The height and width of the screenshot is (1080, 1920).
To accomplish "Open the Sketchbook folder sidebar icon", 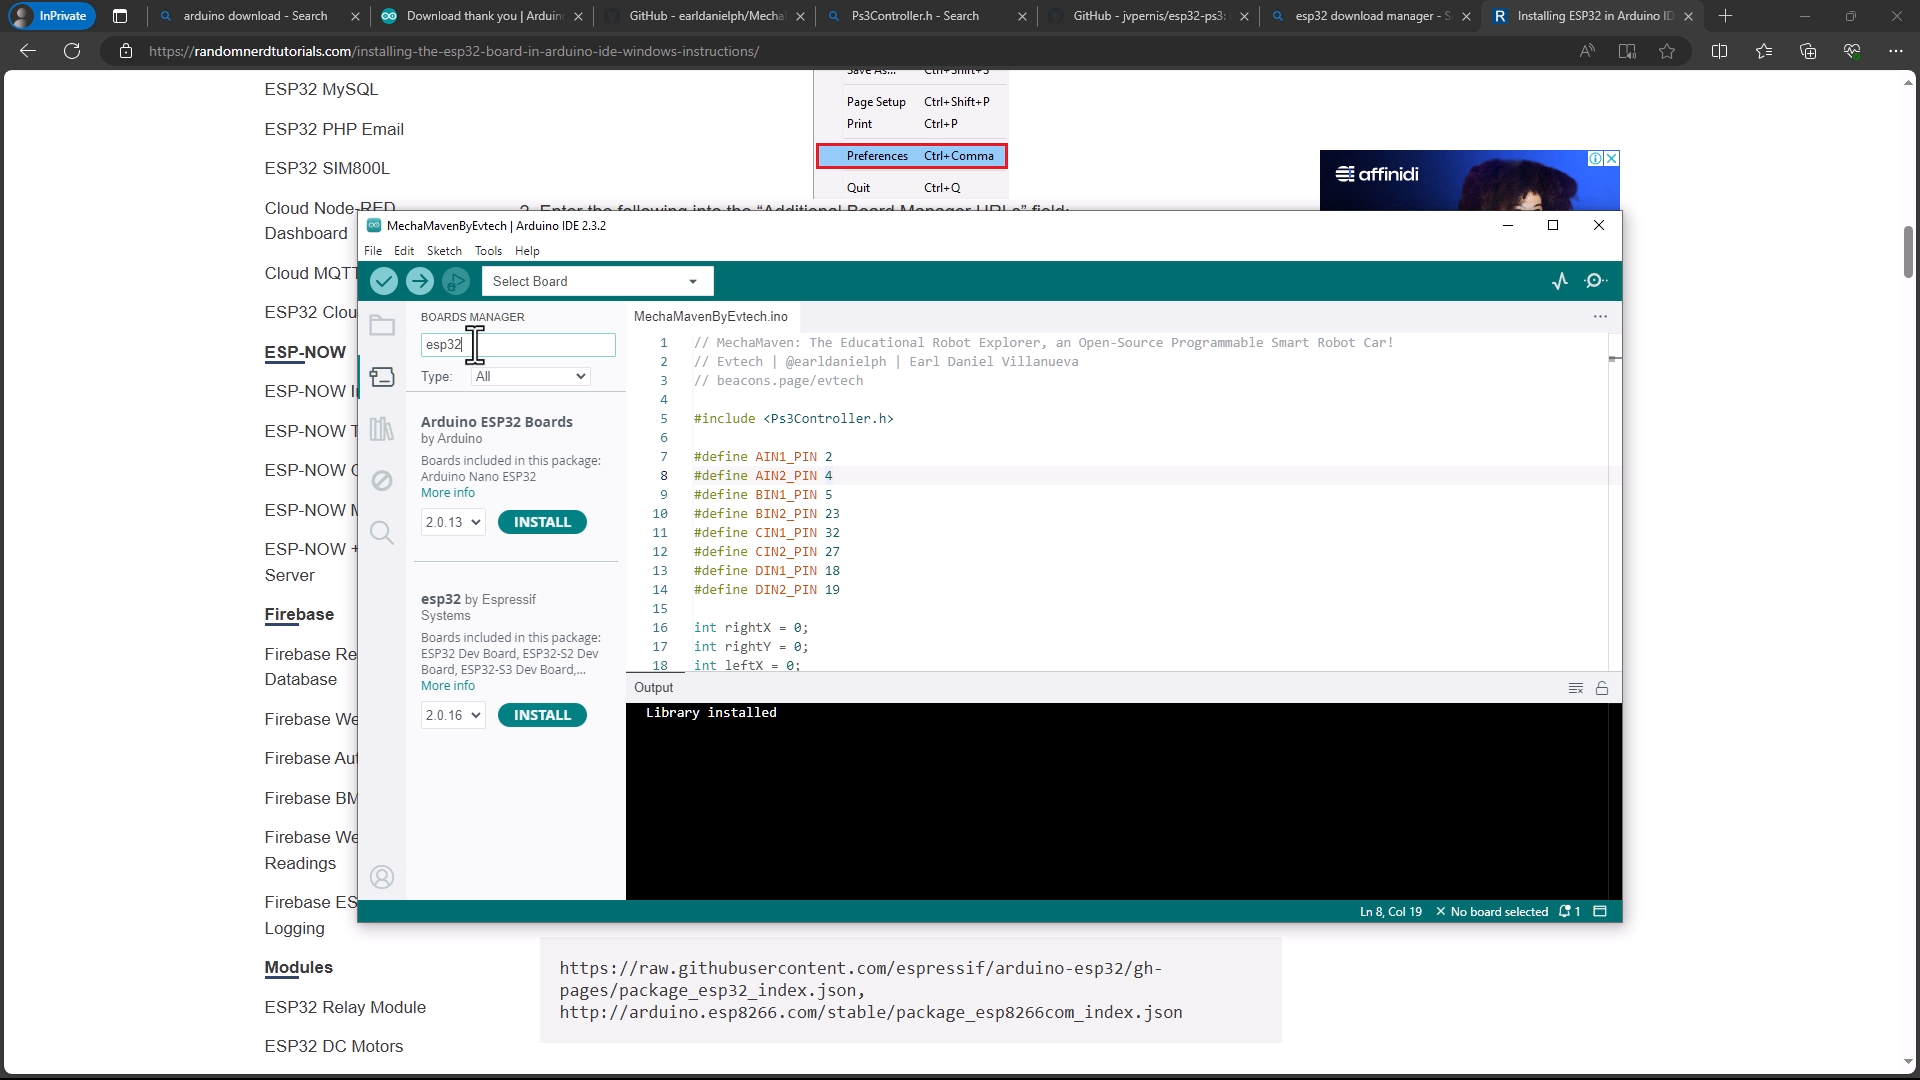I will coord(382,326).
